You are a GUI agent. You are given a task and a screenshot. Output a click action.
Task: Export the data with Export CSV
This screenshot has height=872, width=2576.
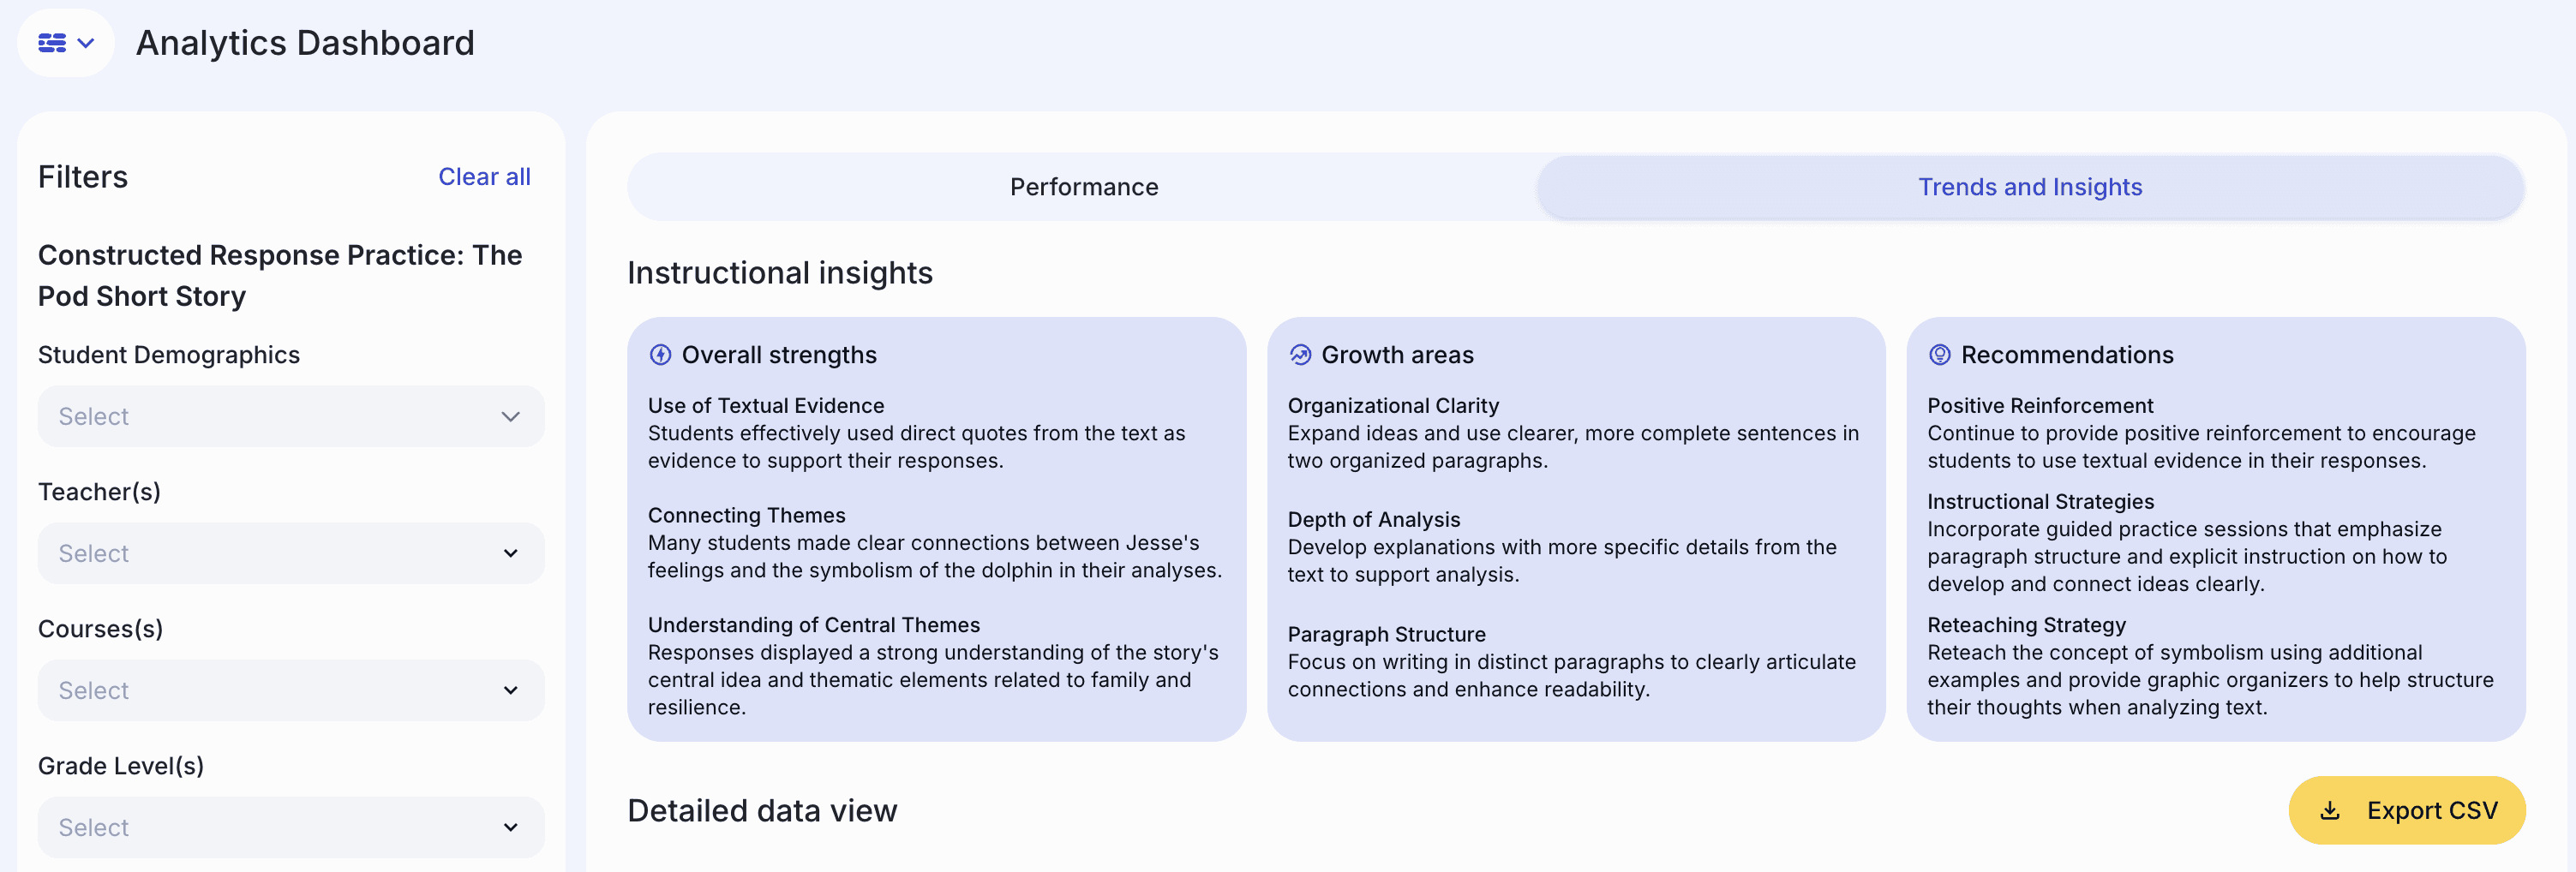tap(2406, 810)
